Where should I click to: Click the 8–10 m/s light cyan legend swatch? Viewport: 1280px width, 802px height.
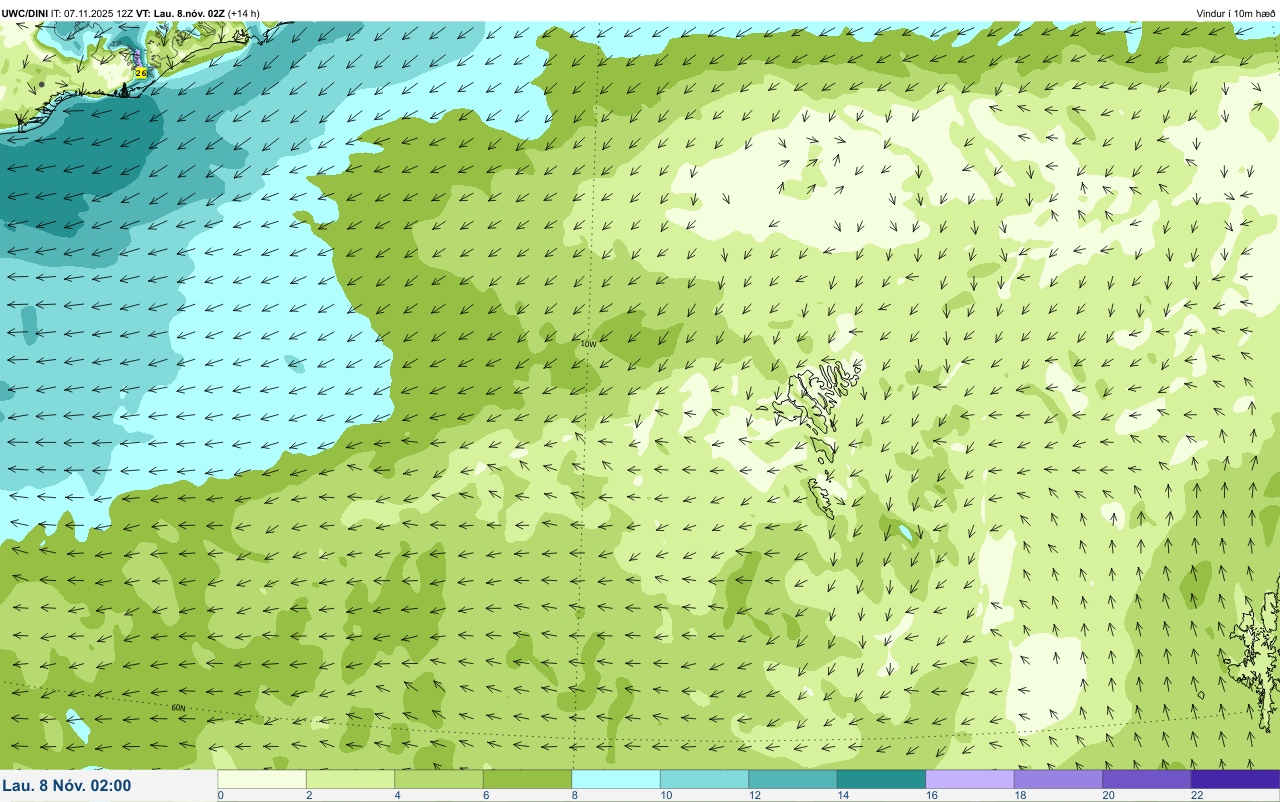coord(616,779)
